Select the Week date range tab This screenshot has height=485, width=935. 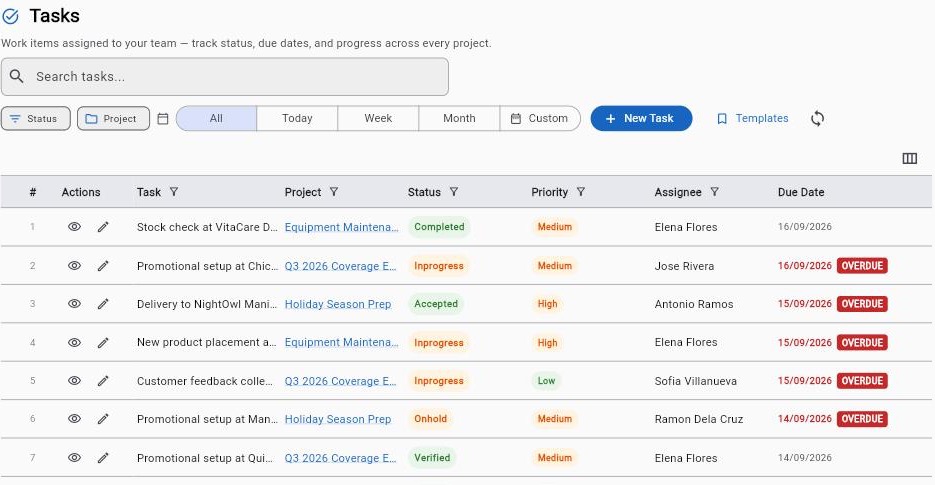(378, 118)
